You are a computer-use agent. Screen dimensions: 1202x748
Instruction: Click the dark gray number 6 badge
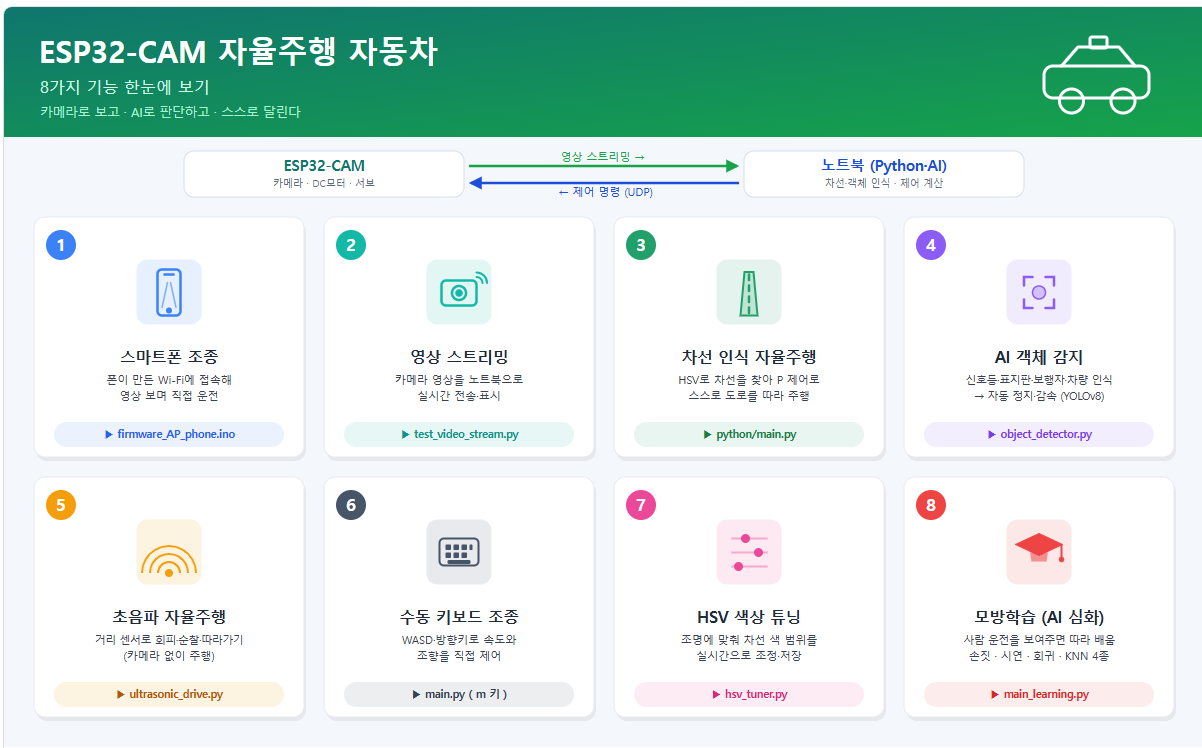(351, 505)
